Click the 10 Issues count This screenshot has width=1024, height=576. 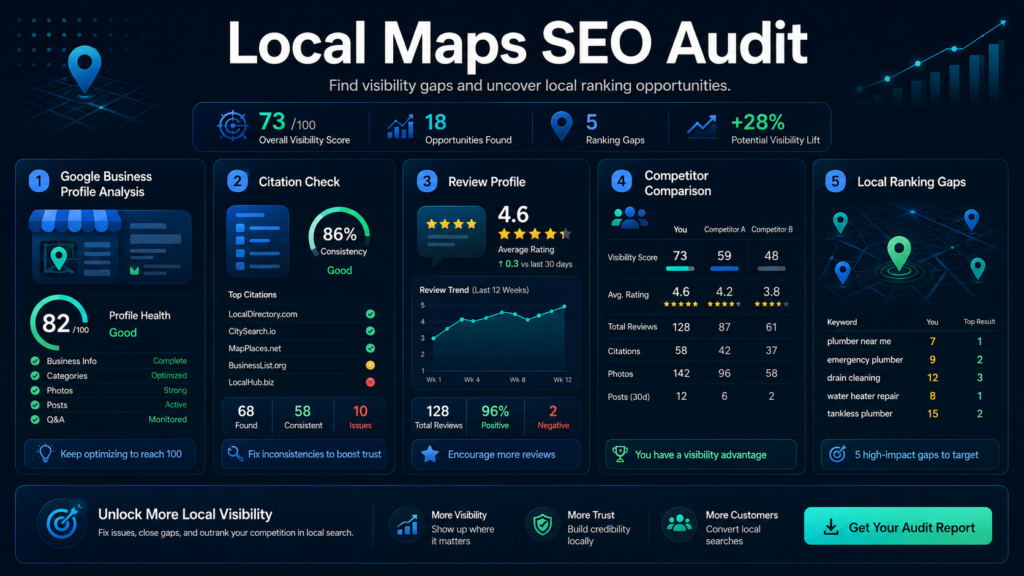click(360, 417)
